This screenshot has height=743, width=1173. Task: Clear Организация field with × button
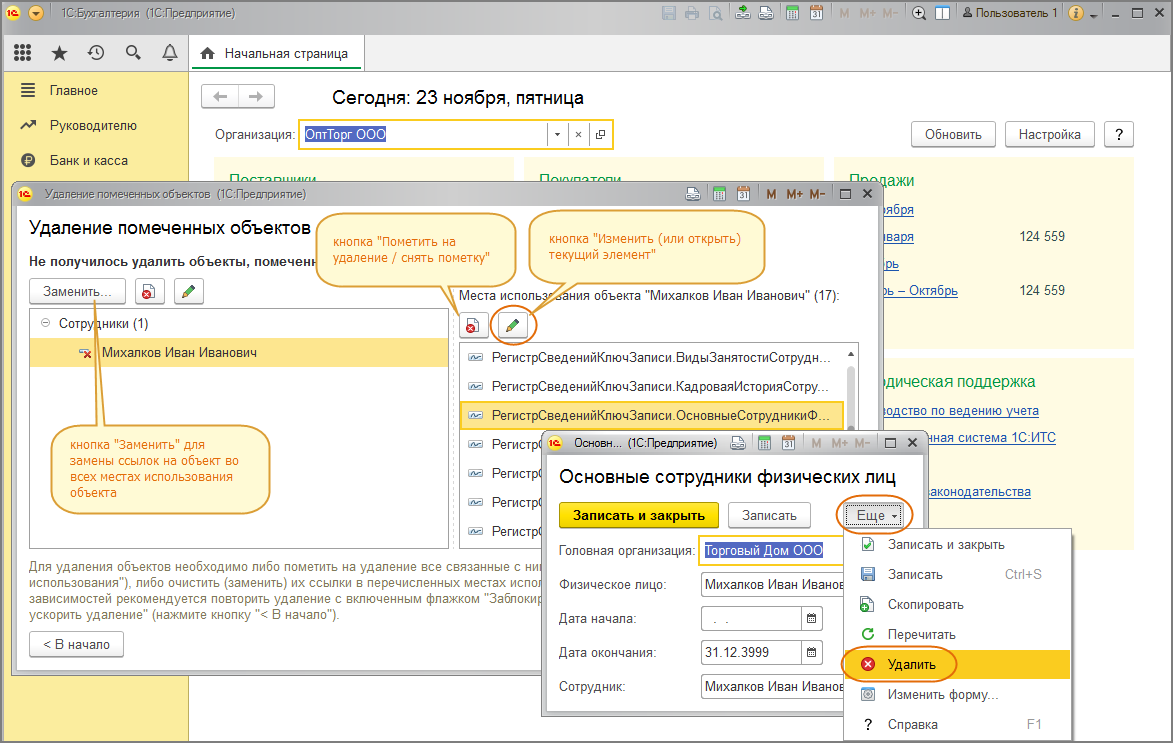coord(578,135)
